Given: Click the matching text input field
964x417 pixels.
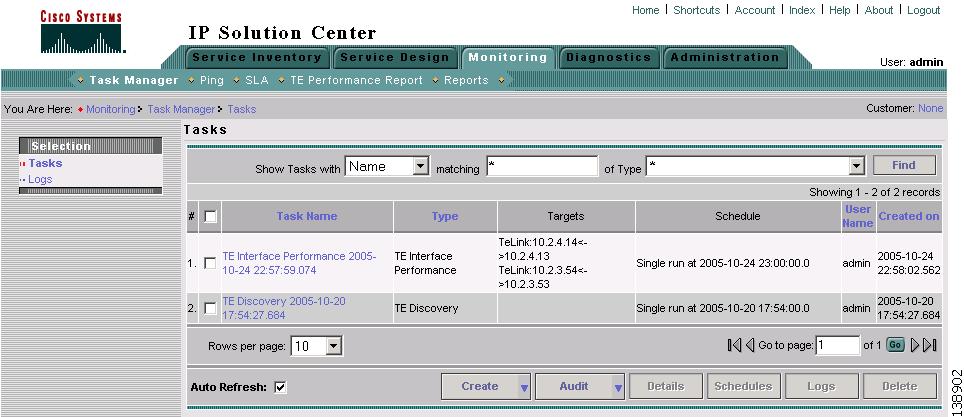Looking at the screenshot, I should point(542,166).
